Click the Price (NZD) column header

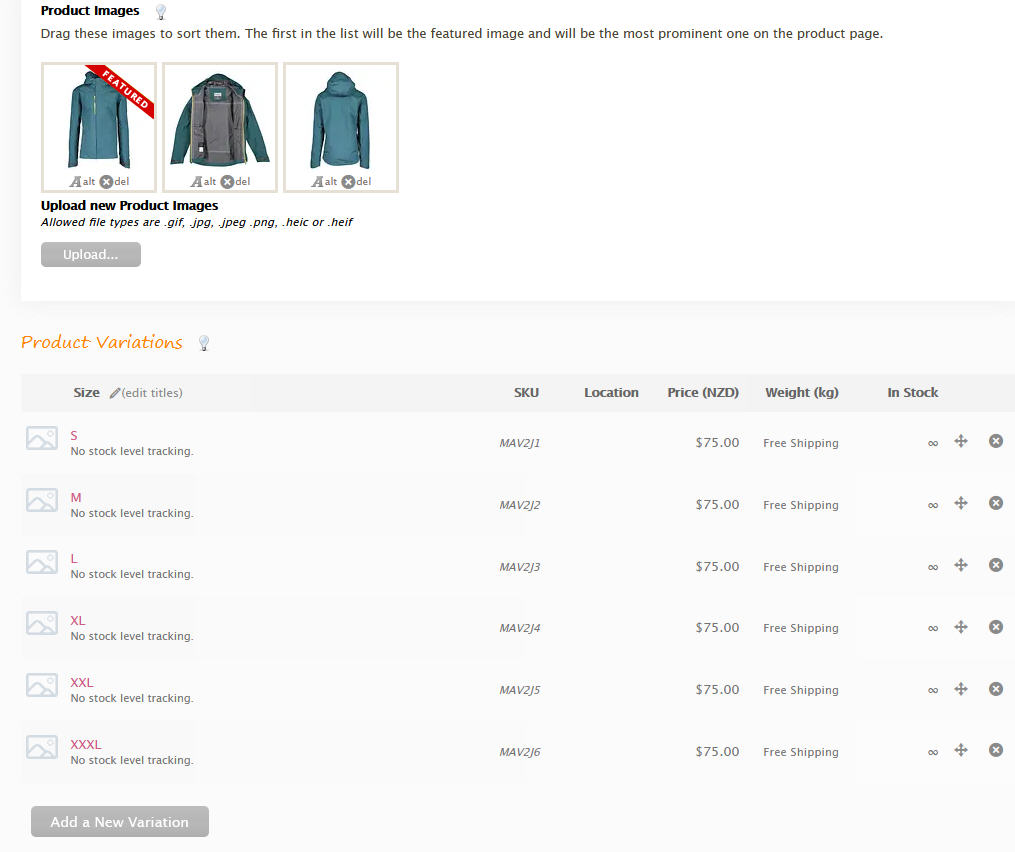coord(703,393)
